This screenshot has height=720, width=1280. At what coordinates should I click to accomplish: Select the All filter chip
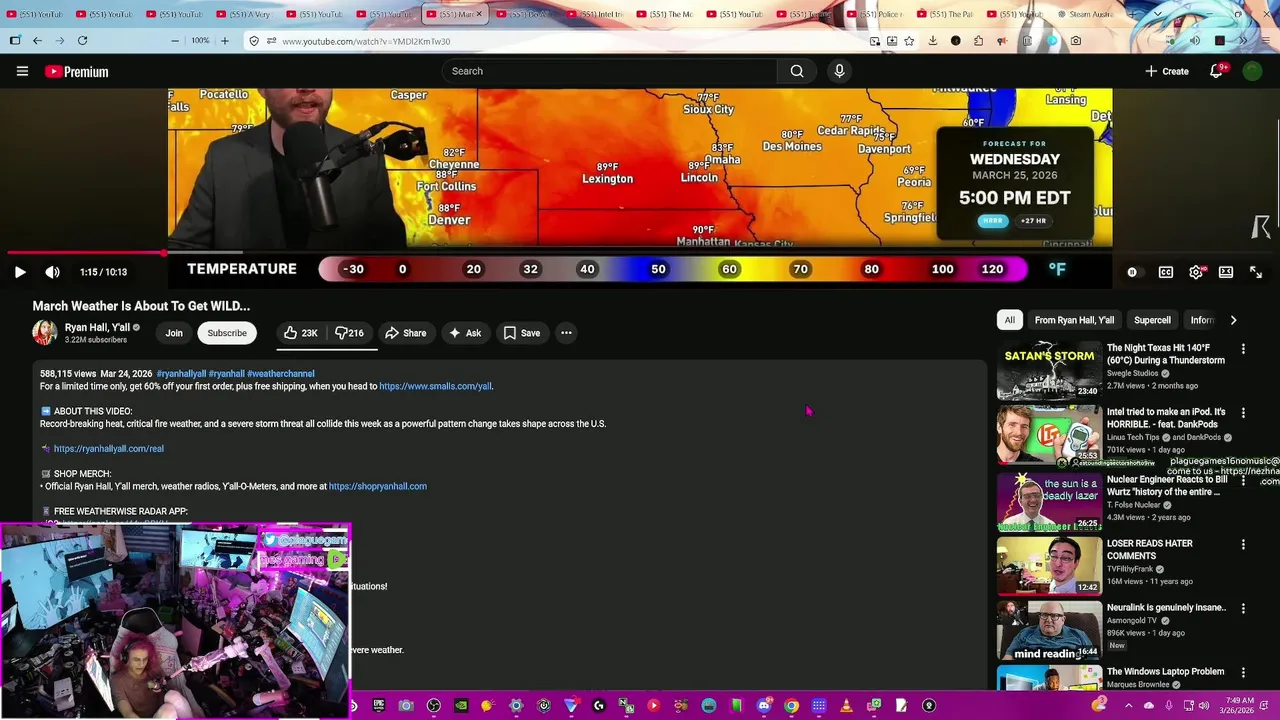coord(1010,320)
